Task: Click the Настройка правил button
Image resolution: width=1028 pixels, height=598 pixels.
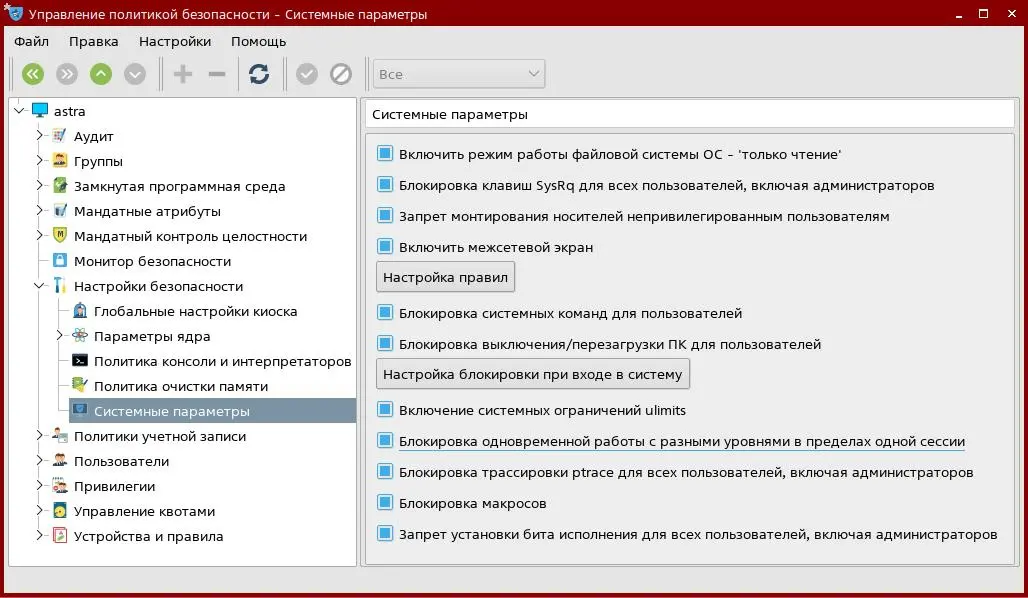Action: tap(445, 277)
